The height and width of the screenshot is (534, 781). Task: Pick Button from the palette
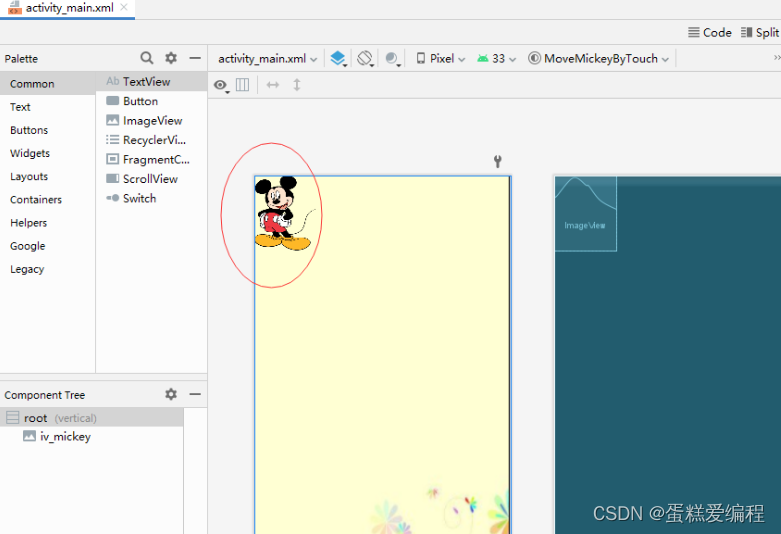coord(151,101)
